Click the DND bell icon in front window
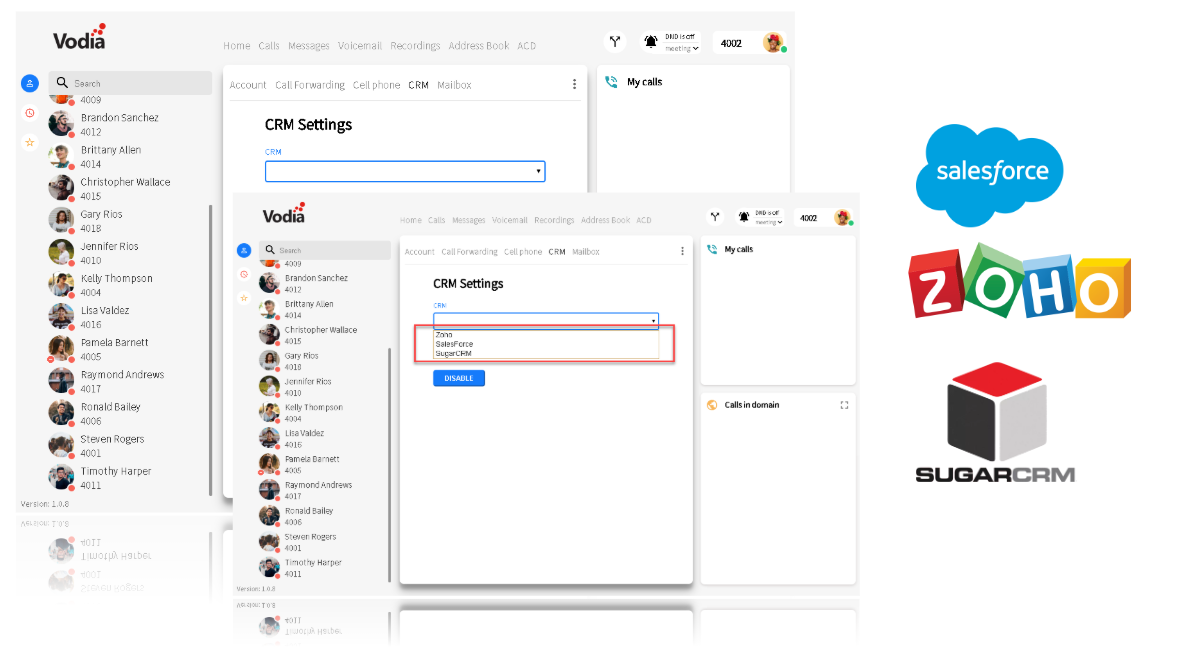 [744, 217]
